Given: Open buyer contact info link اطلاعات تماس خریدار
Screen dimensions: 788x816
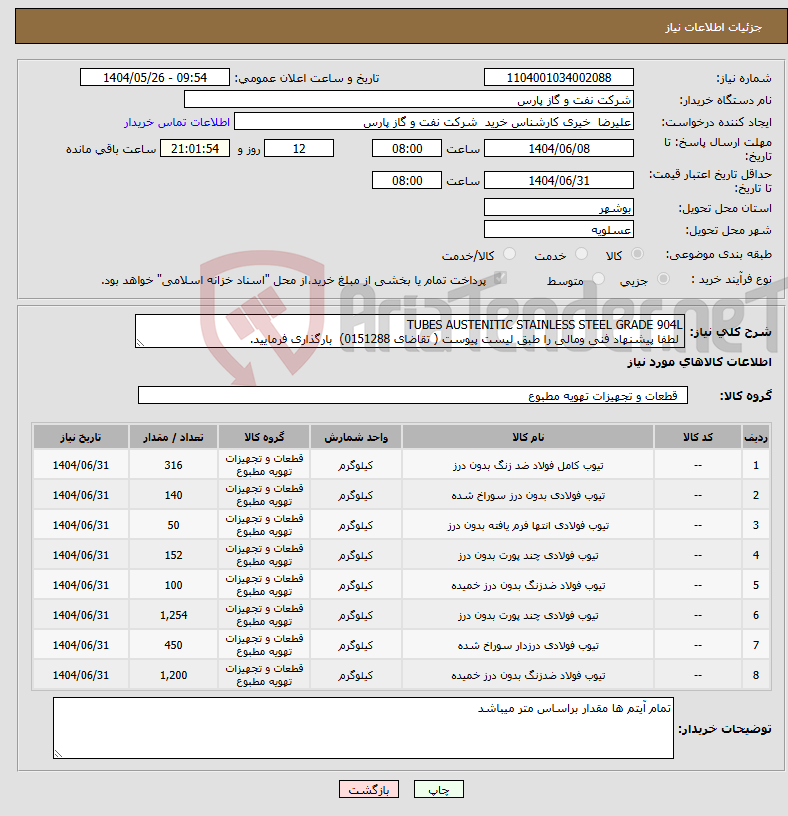Looking at the screenshot, I should point(177,122).
